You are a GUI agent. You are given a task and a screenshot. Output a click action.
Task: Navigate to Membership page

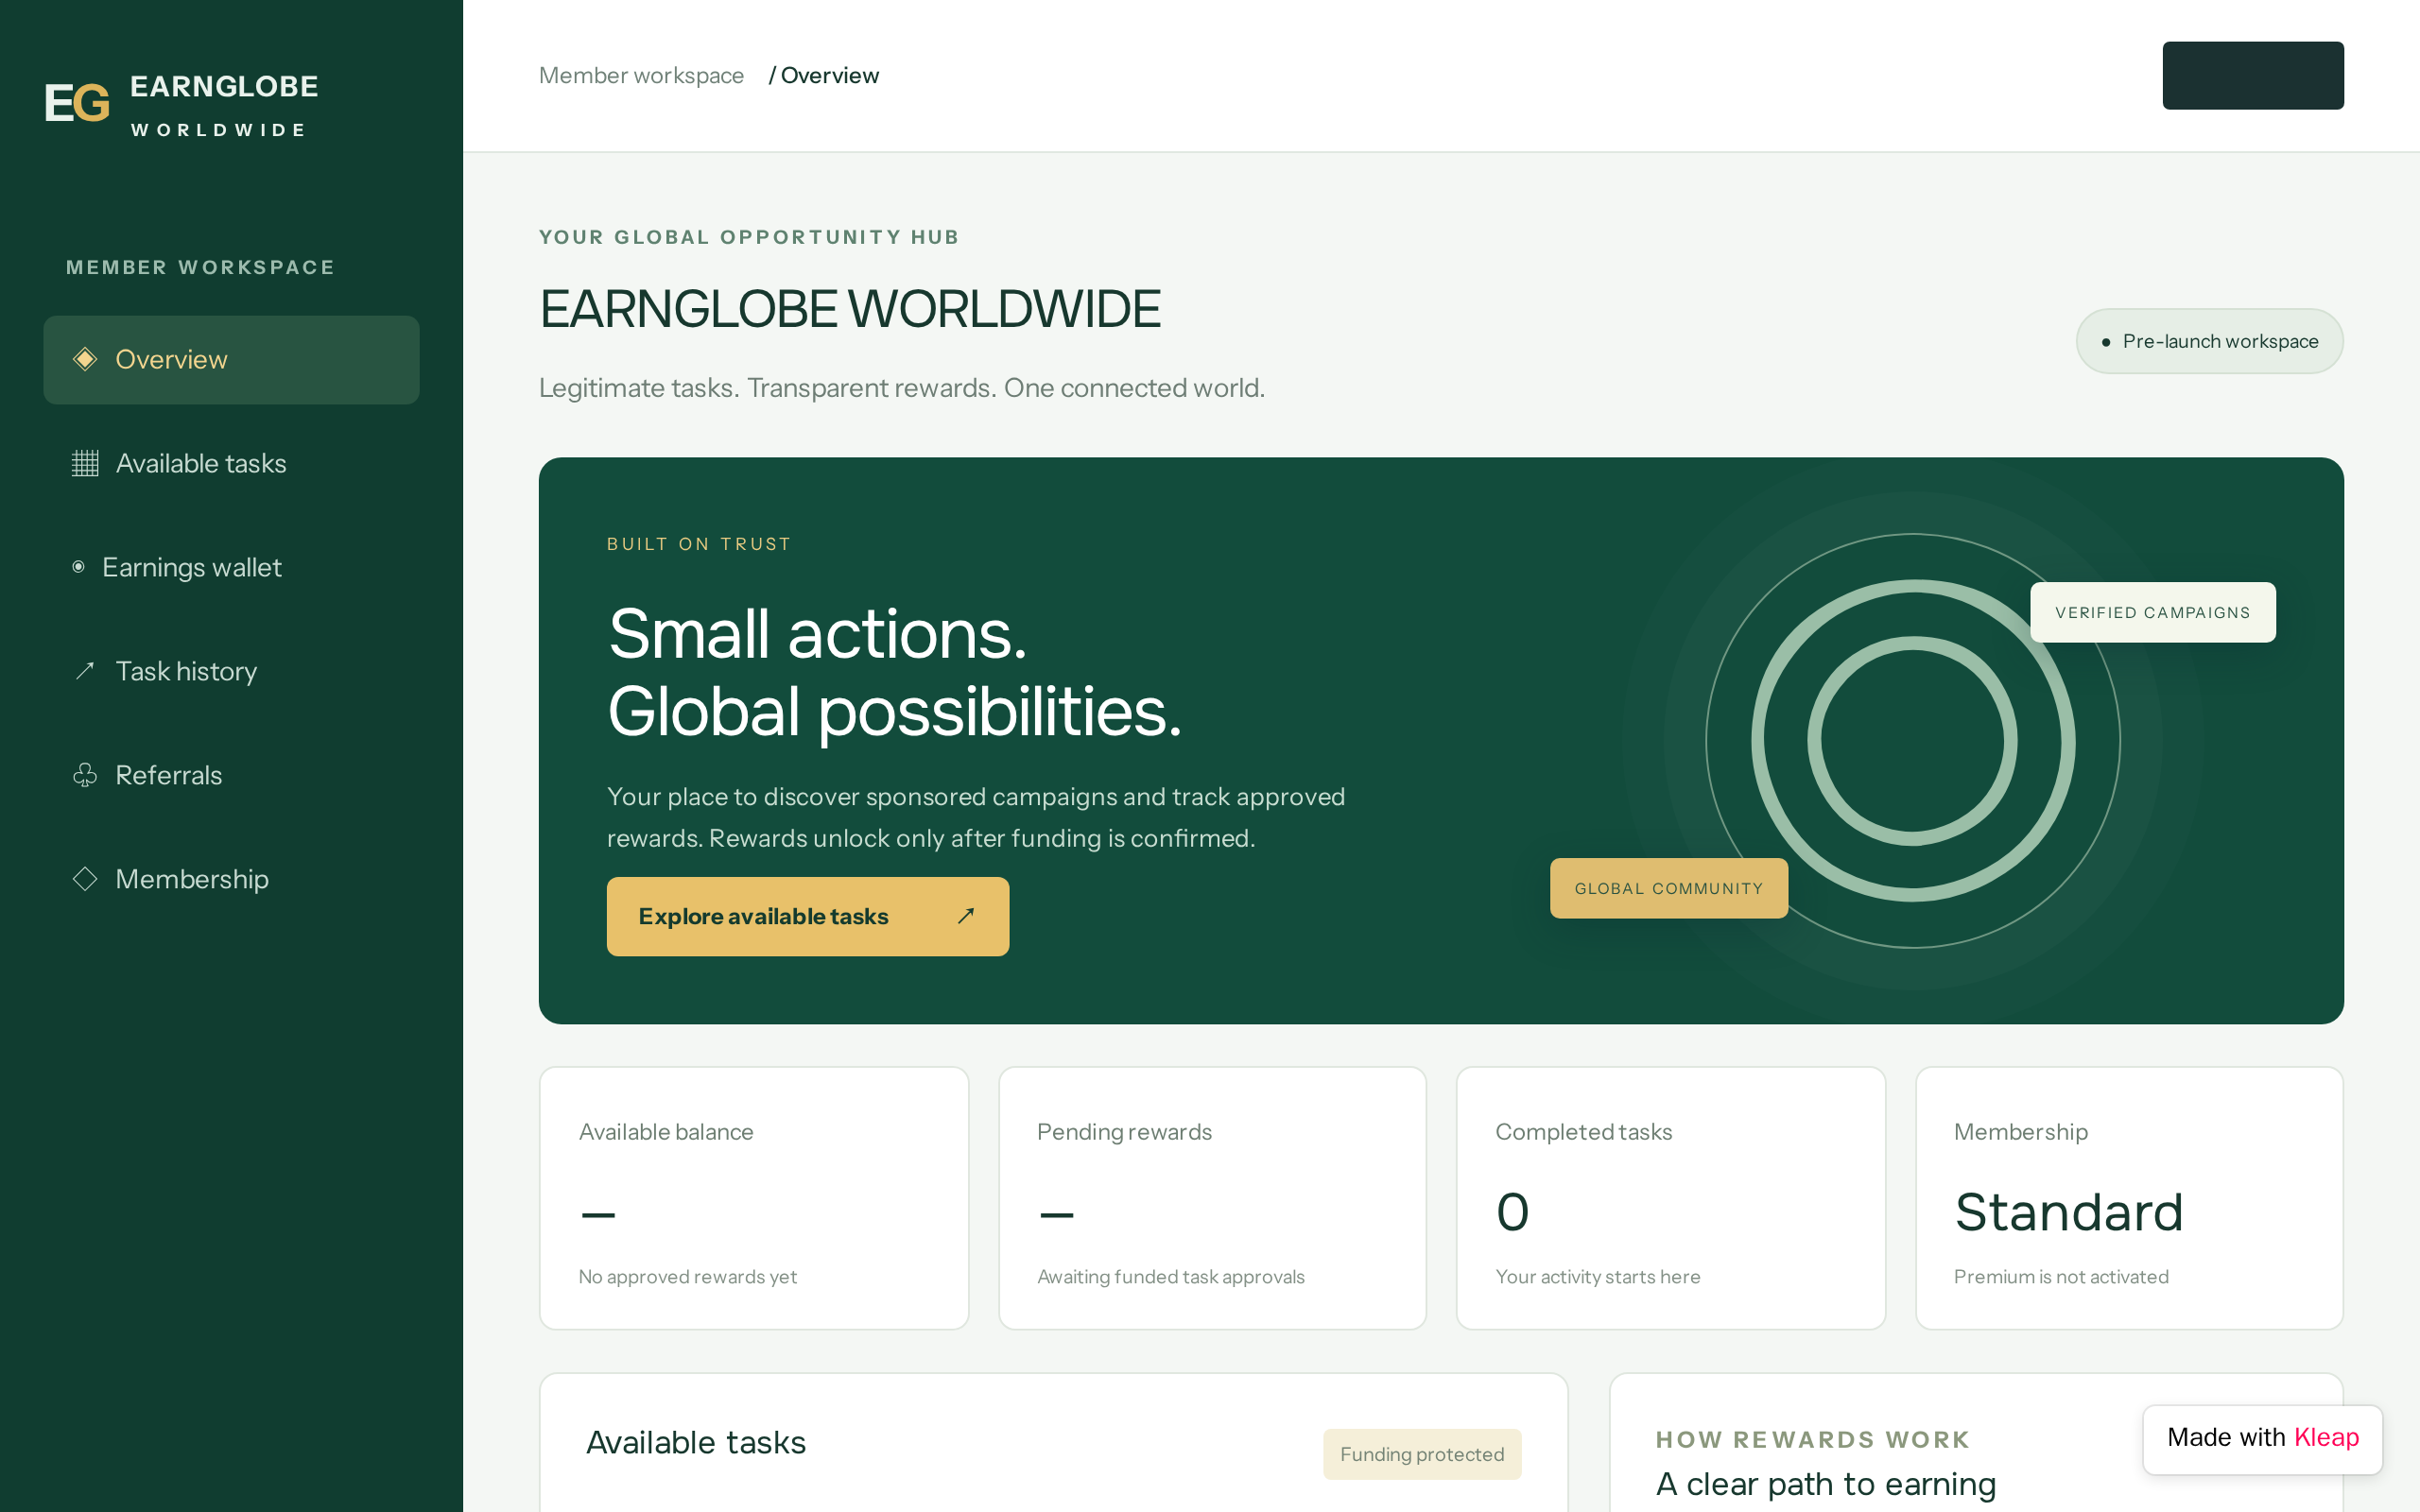pyautogui.click(x=231, y=880)
